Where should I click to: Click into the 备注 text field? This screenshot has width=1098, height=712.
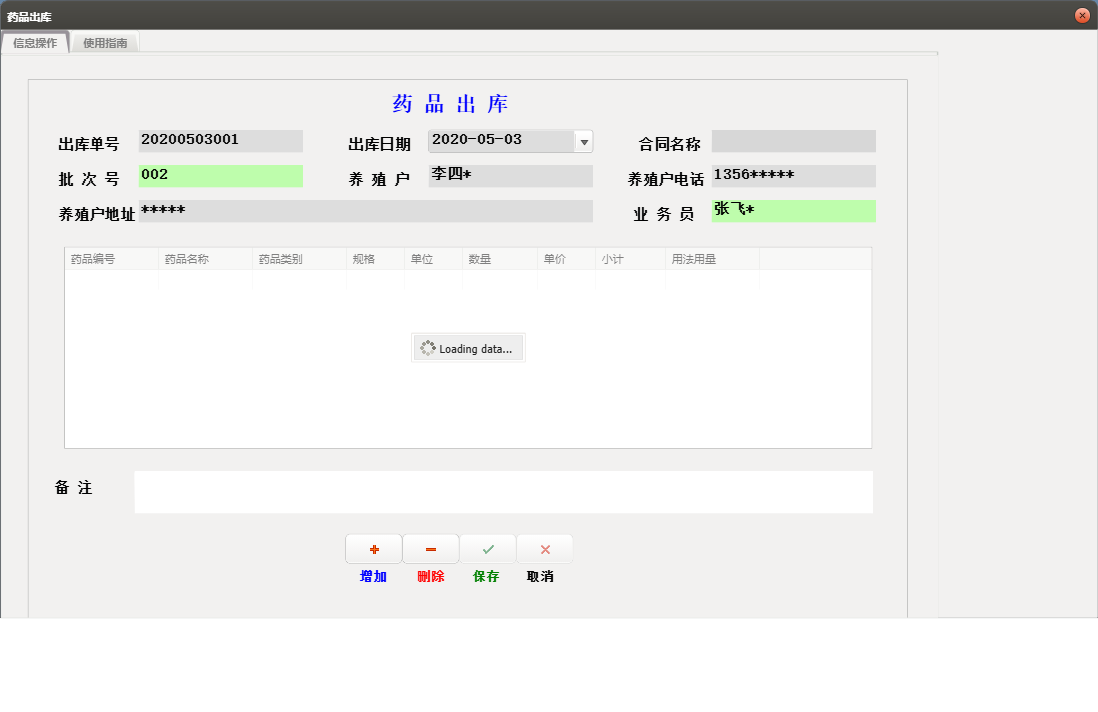tap(503, 492)
